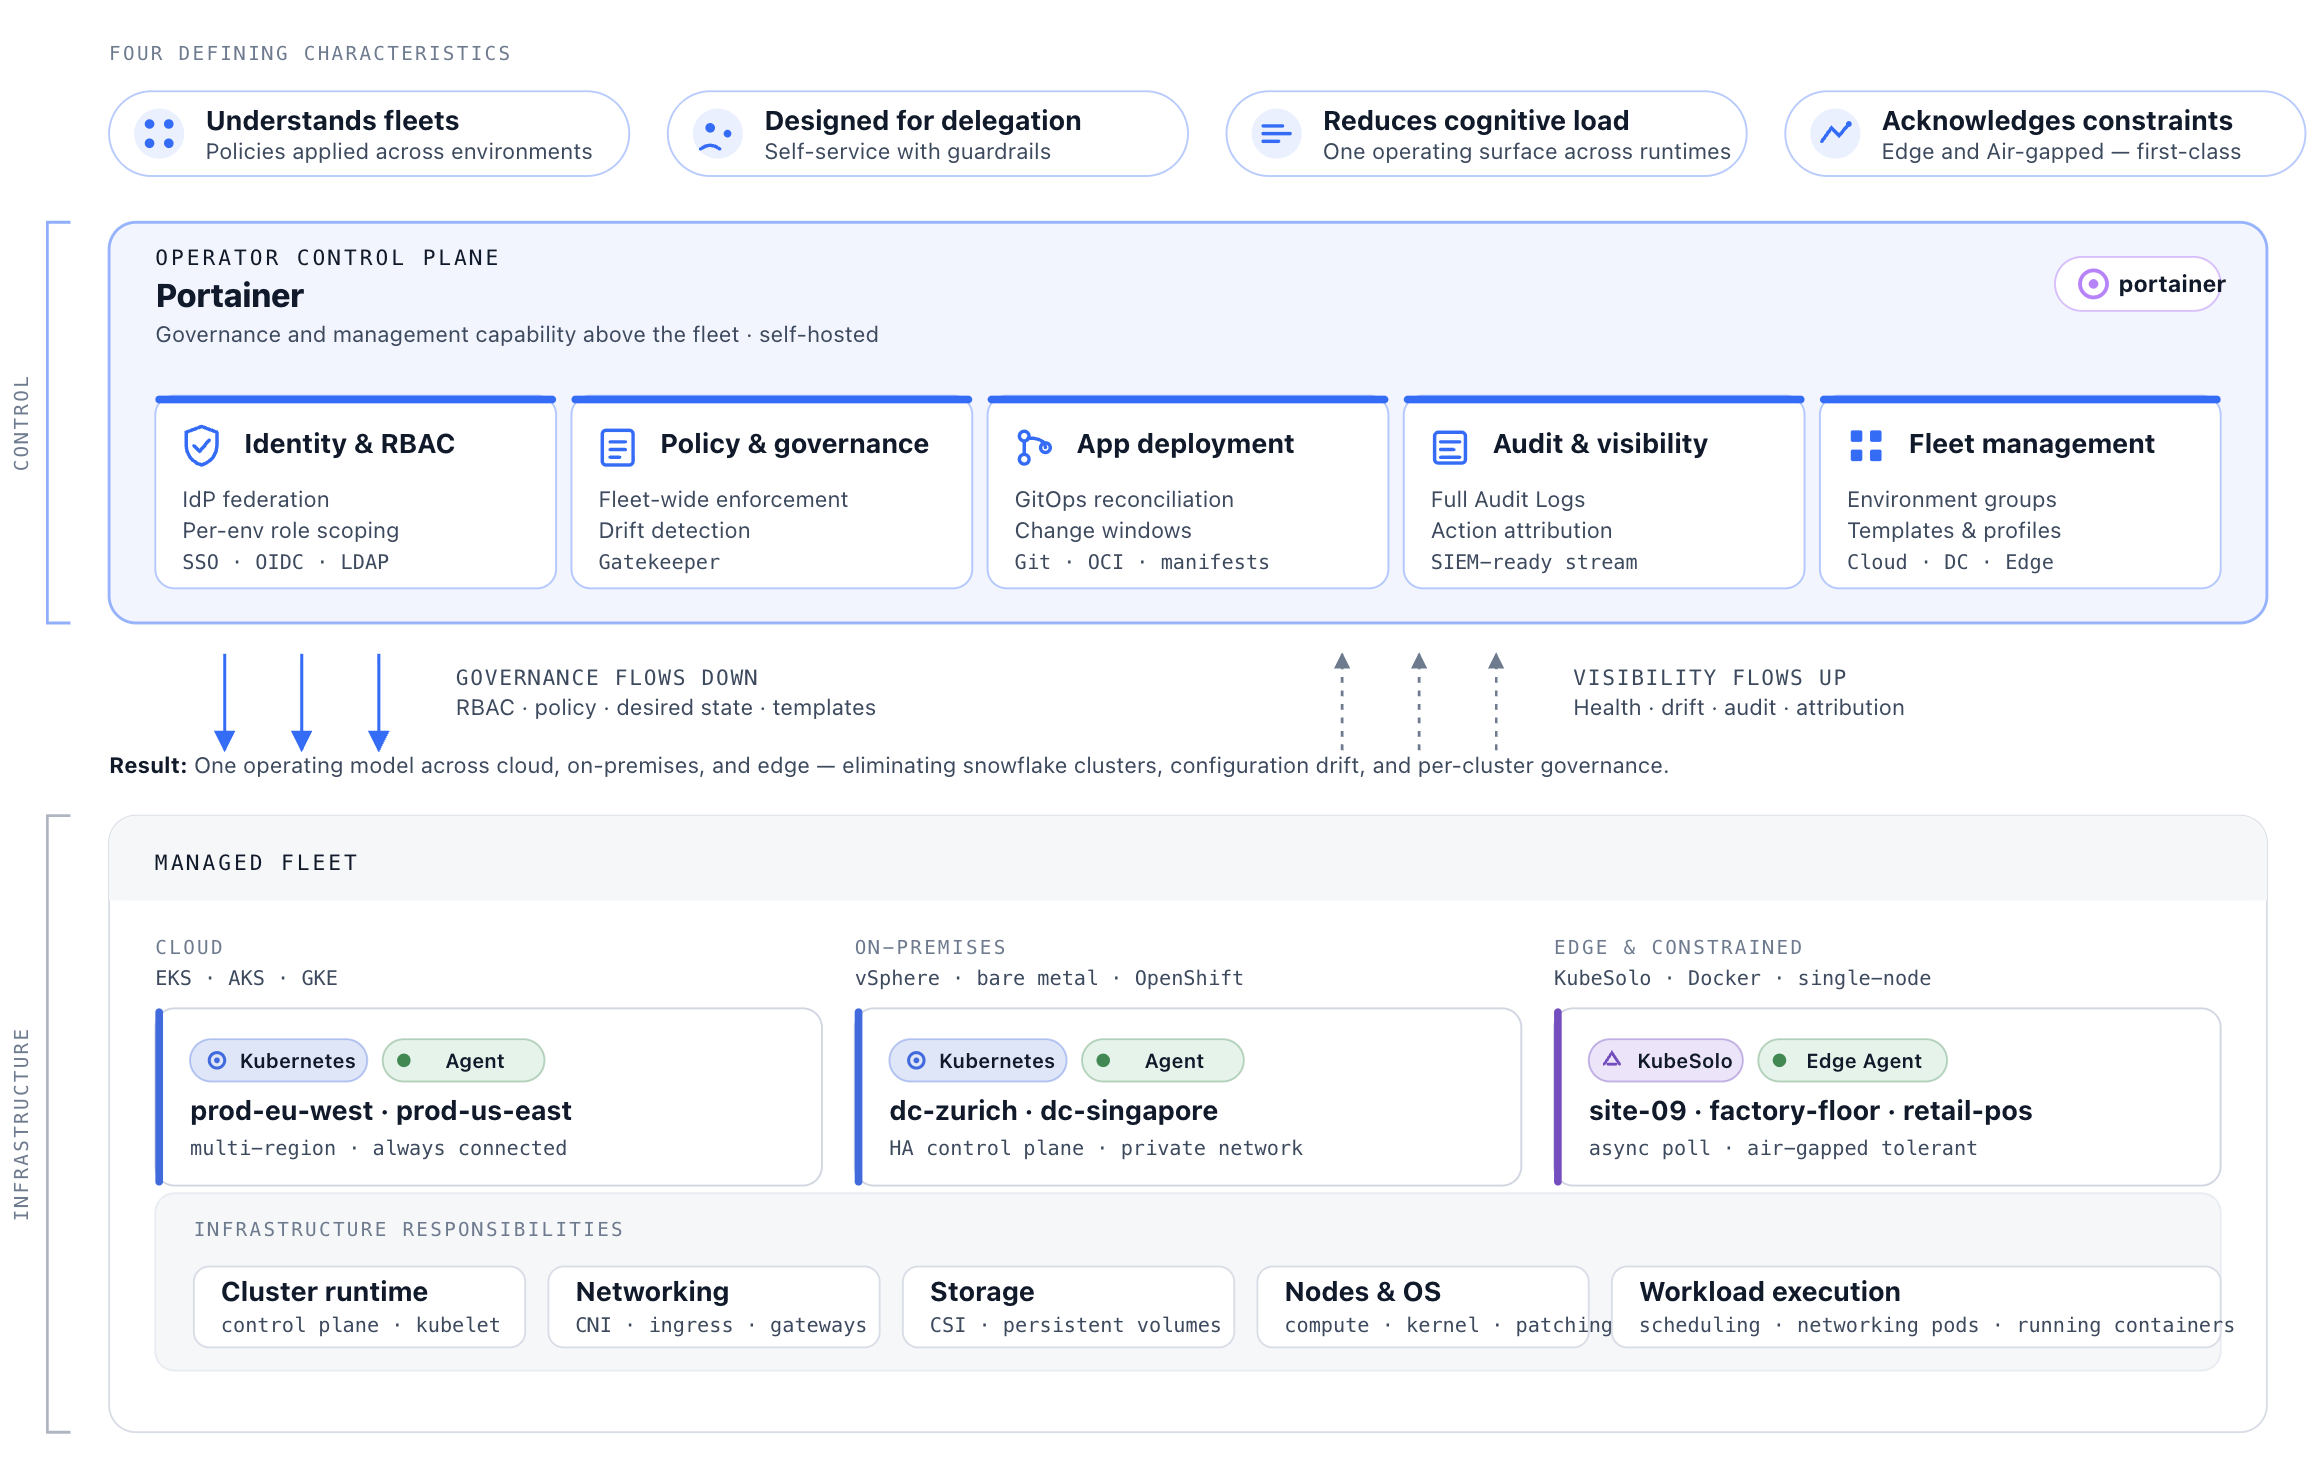
Task: Click the INFRASTRUCTURE RESPONSIBILITIES label
Action: pyautogui.click(x=409, y=1229)
